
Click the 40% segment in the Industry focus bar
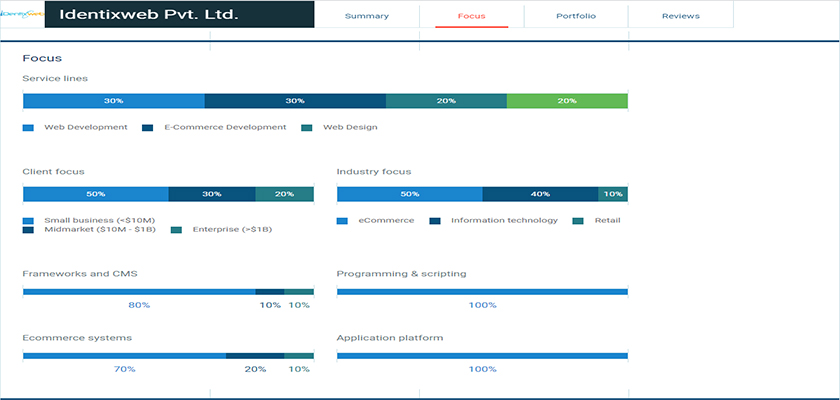[x=541, y=194]
